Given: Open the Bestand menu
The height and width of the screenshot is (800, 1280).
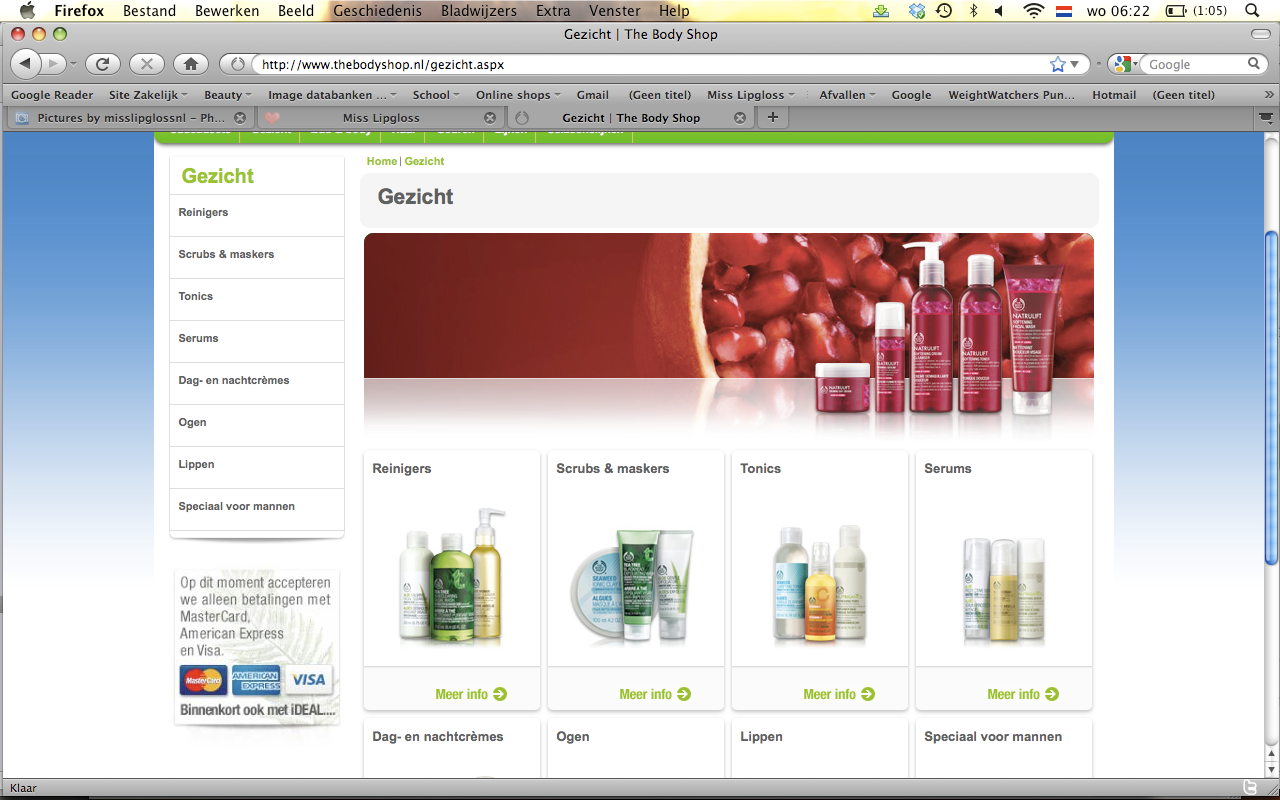Looking at the screenshot, I should pos(149,11).
